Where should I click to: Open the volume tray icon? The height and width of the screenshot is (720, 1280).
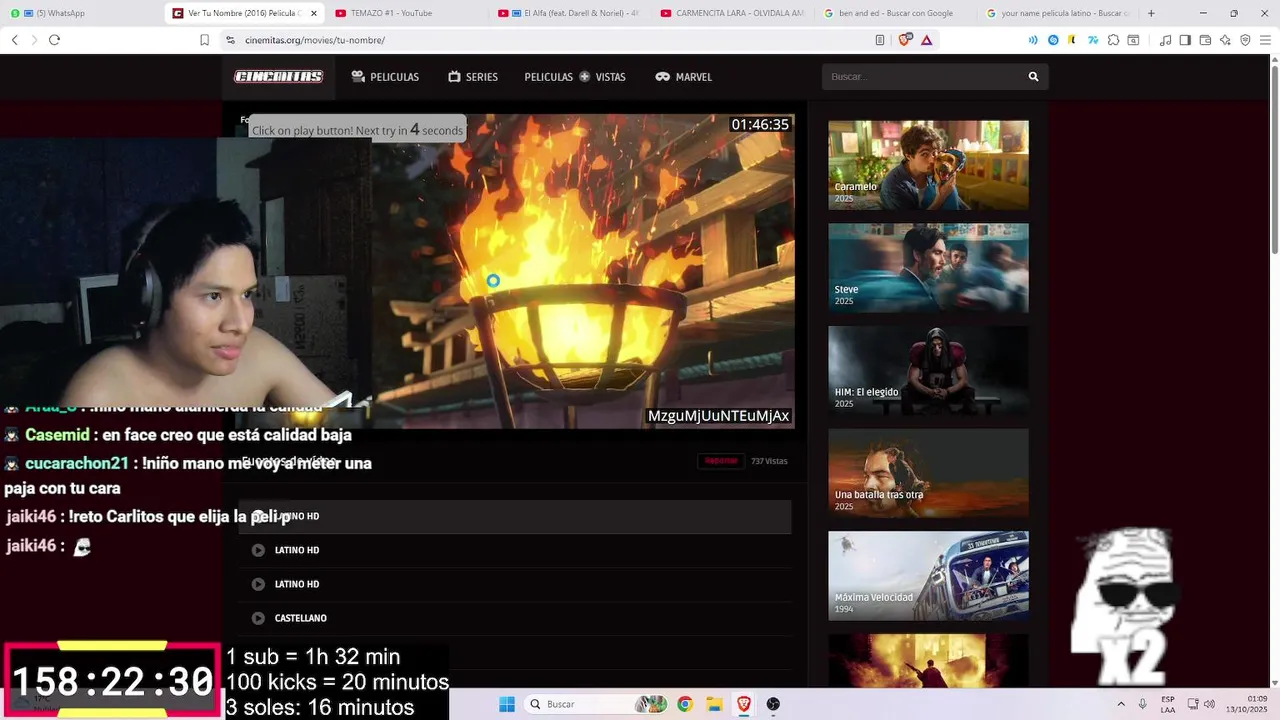(1209, 704)
